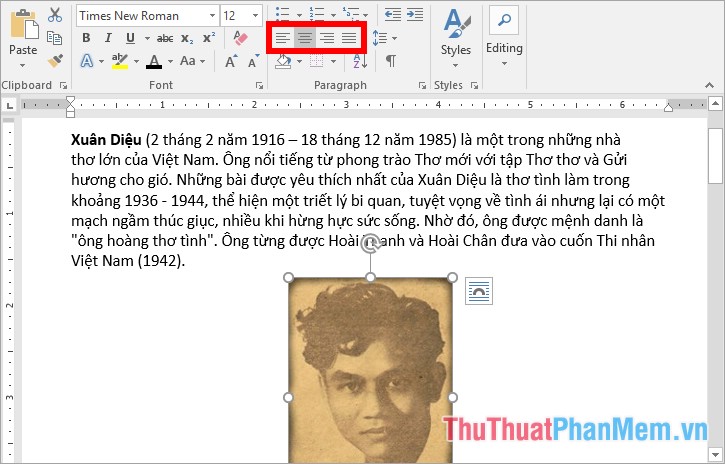Click the Clear All Formatting eraser icon

coord(241,38)
